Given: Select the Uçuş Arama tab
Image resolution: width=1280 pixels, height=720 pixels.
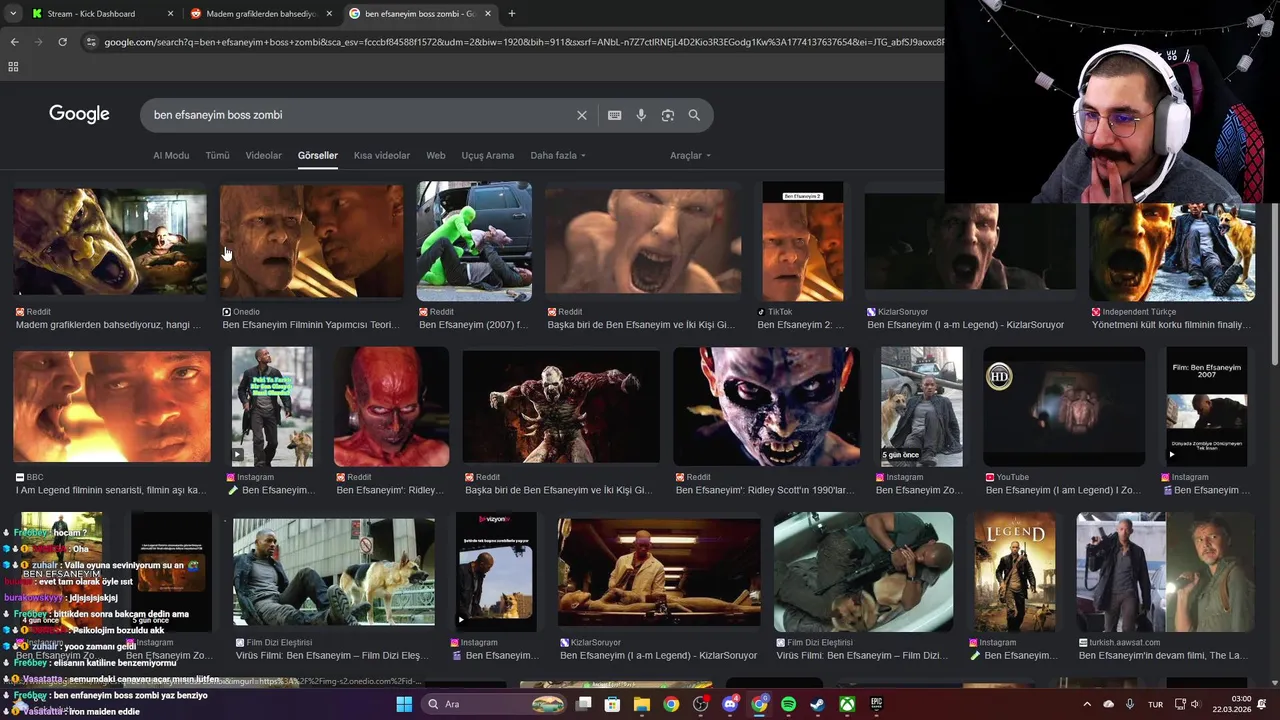Looking at the screenshot, I should point(488,156).
